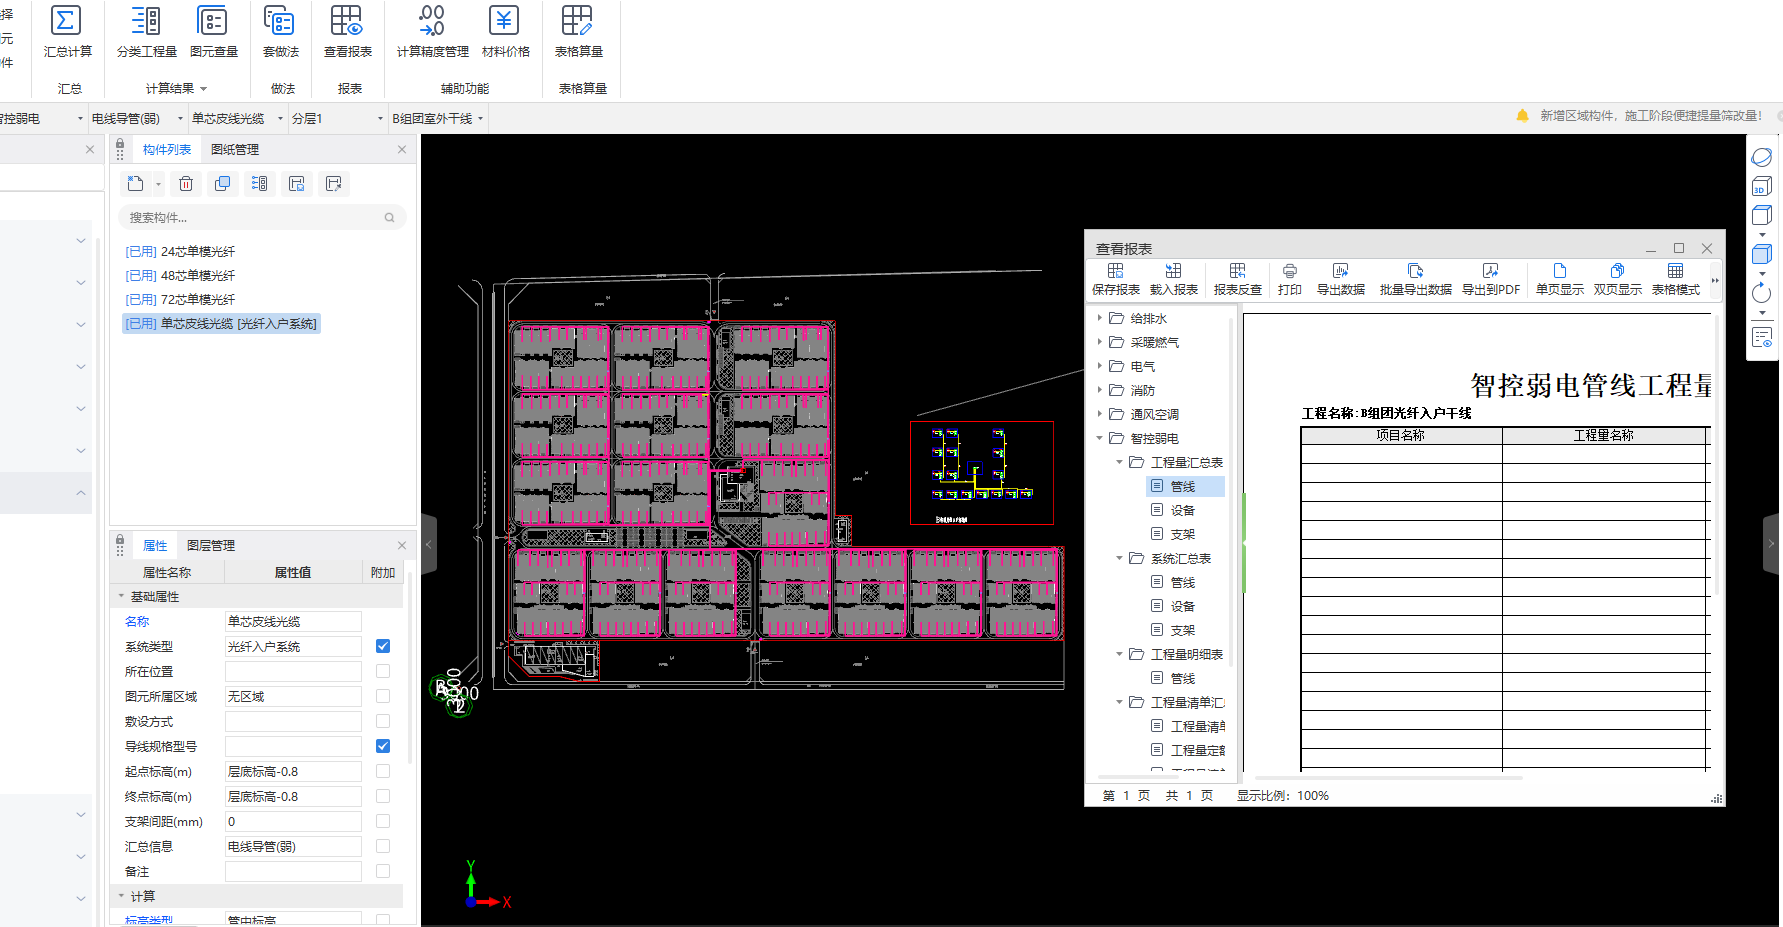Open the 套做法 tool
The image size is (1783, 927).
(x=280, y=31)
